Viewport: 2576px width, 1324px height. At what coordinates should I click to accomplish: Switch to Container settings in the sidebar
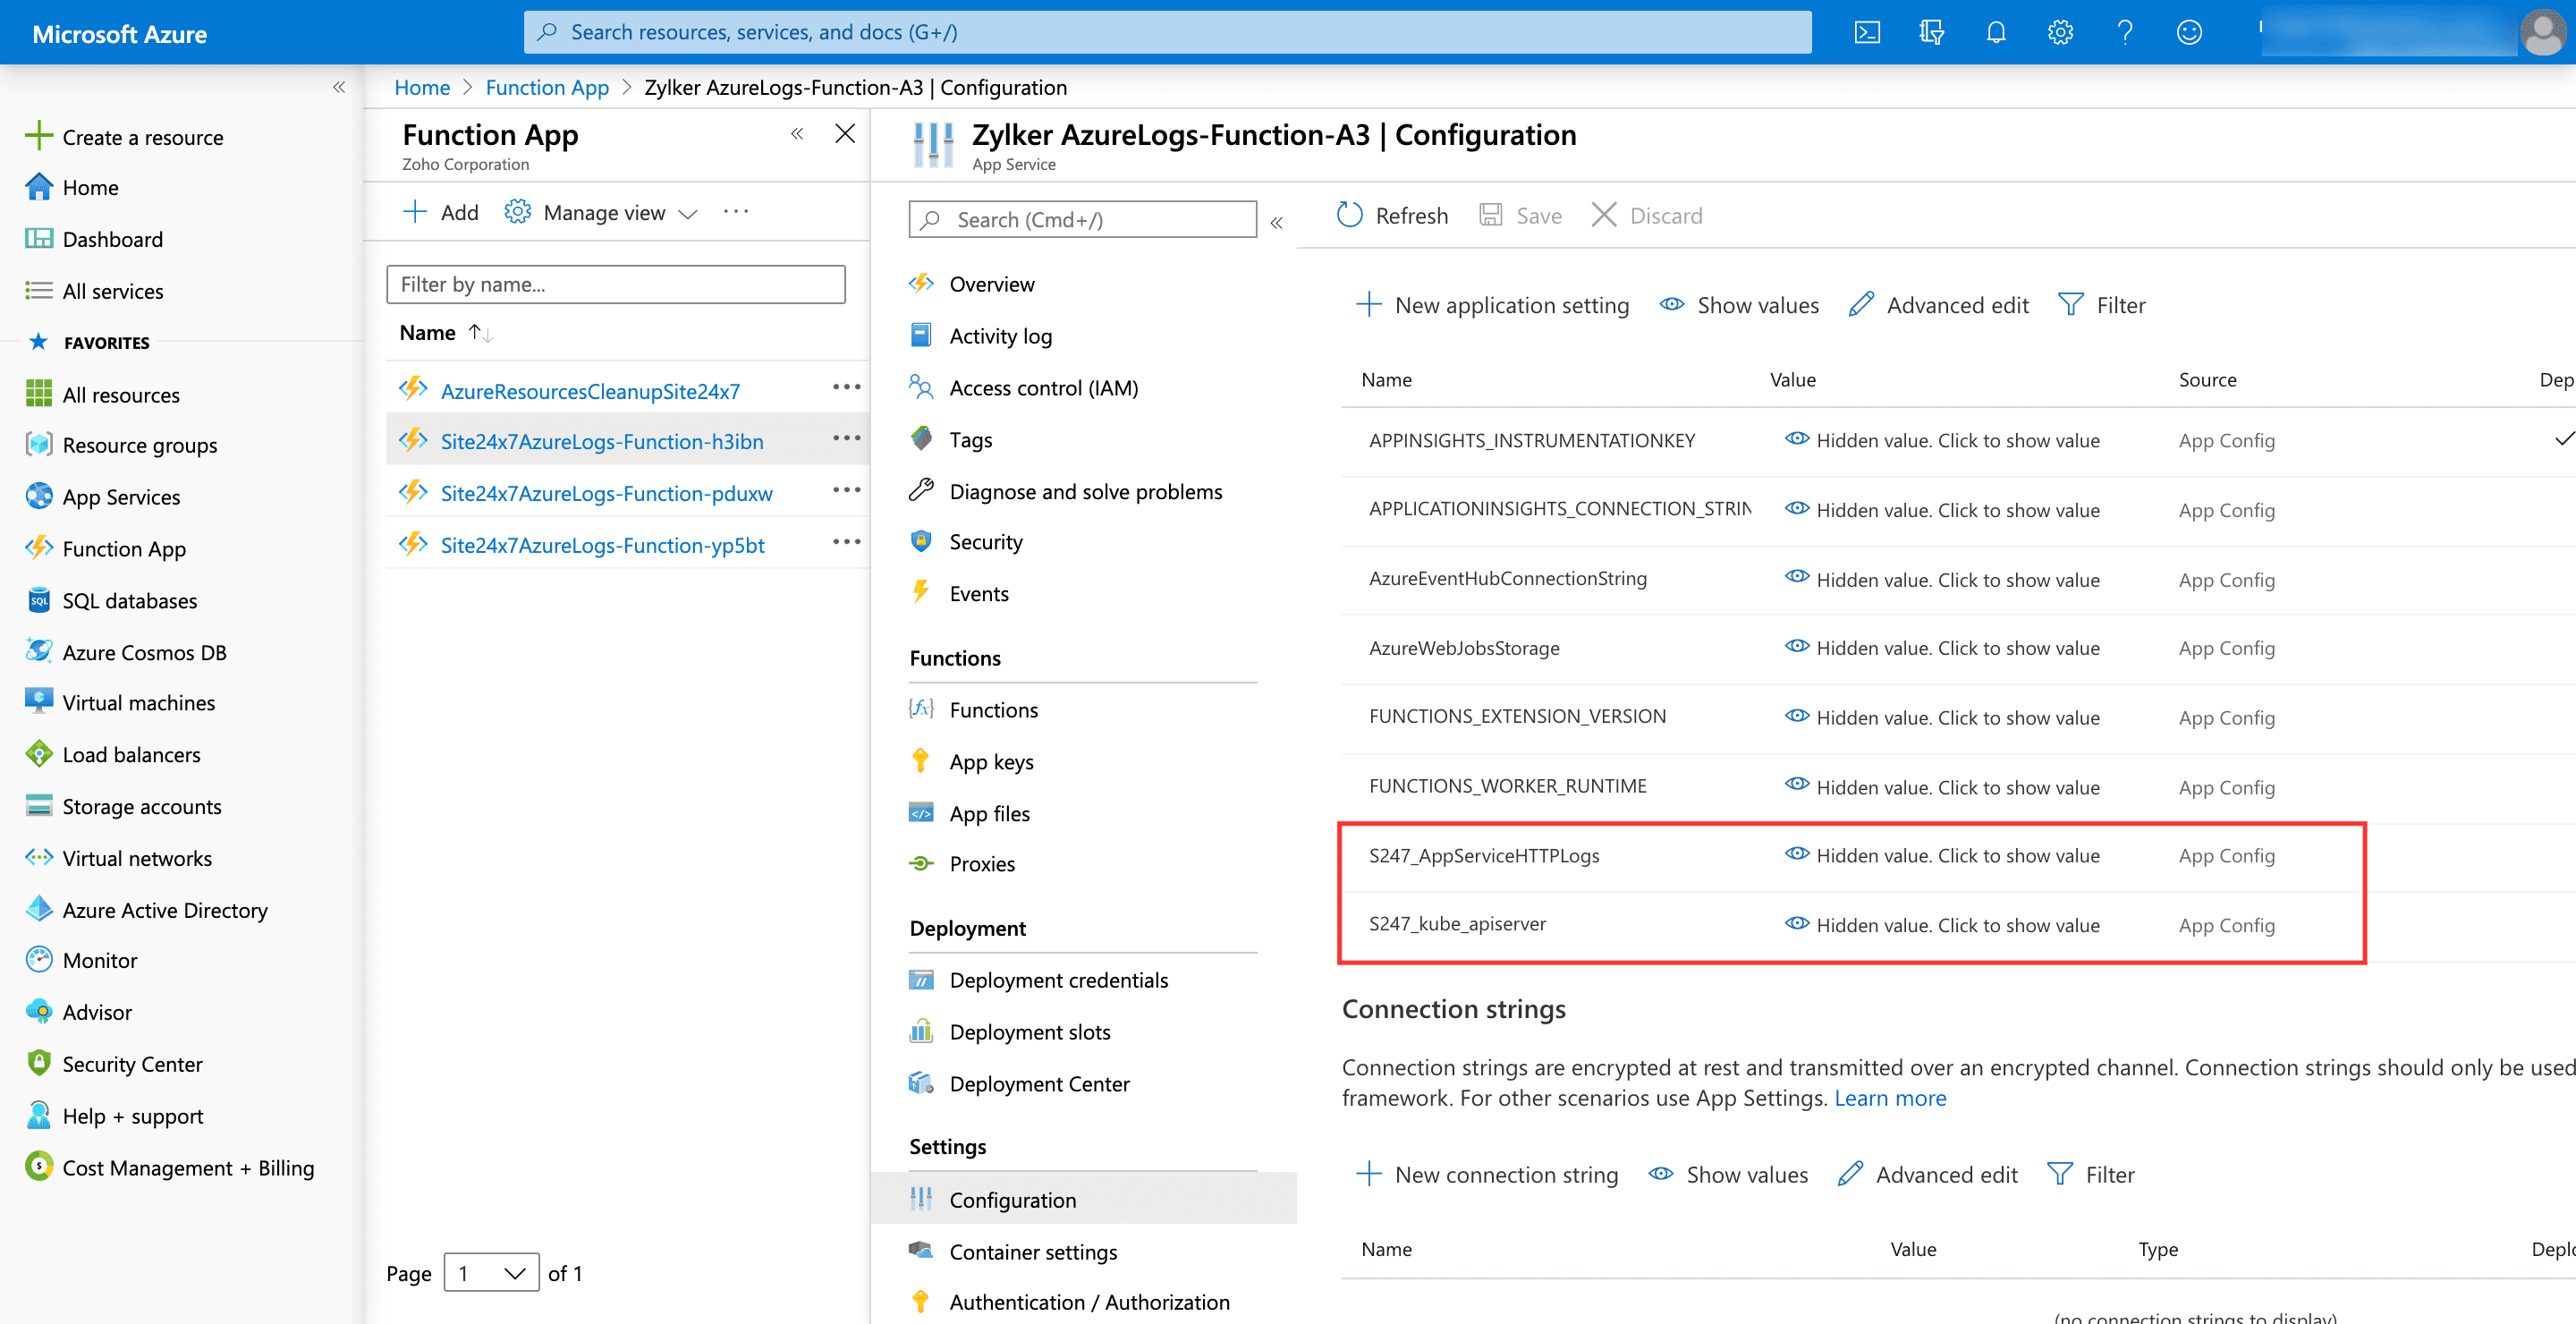click(x=1033, y=1251)
